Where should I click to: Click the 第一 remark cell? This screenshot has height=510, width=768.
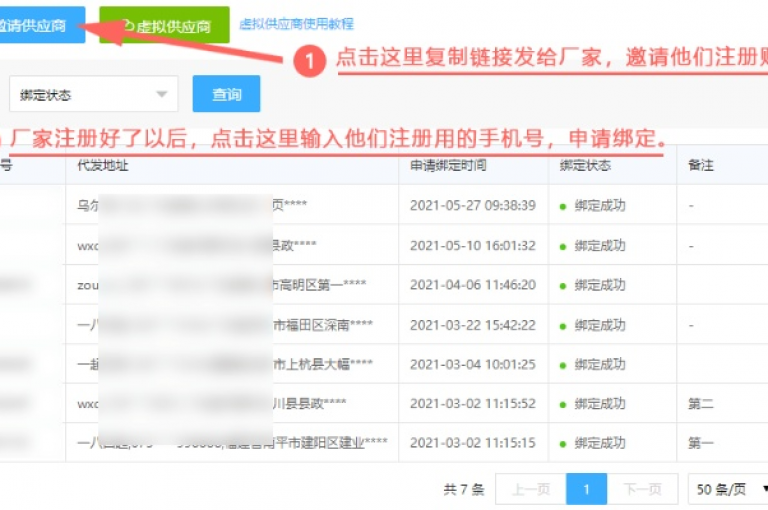tap(701, 443)
